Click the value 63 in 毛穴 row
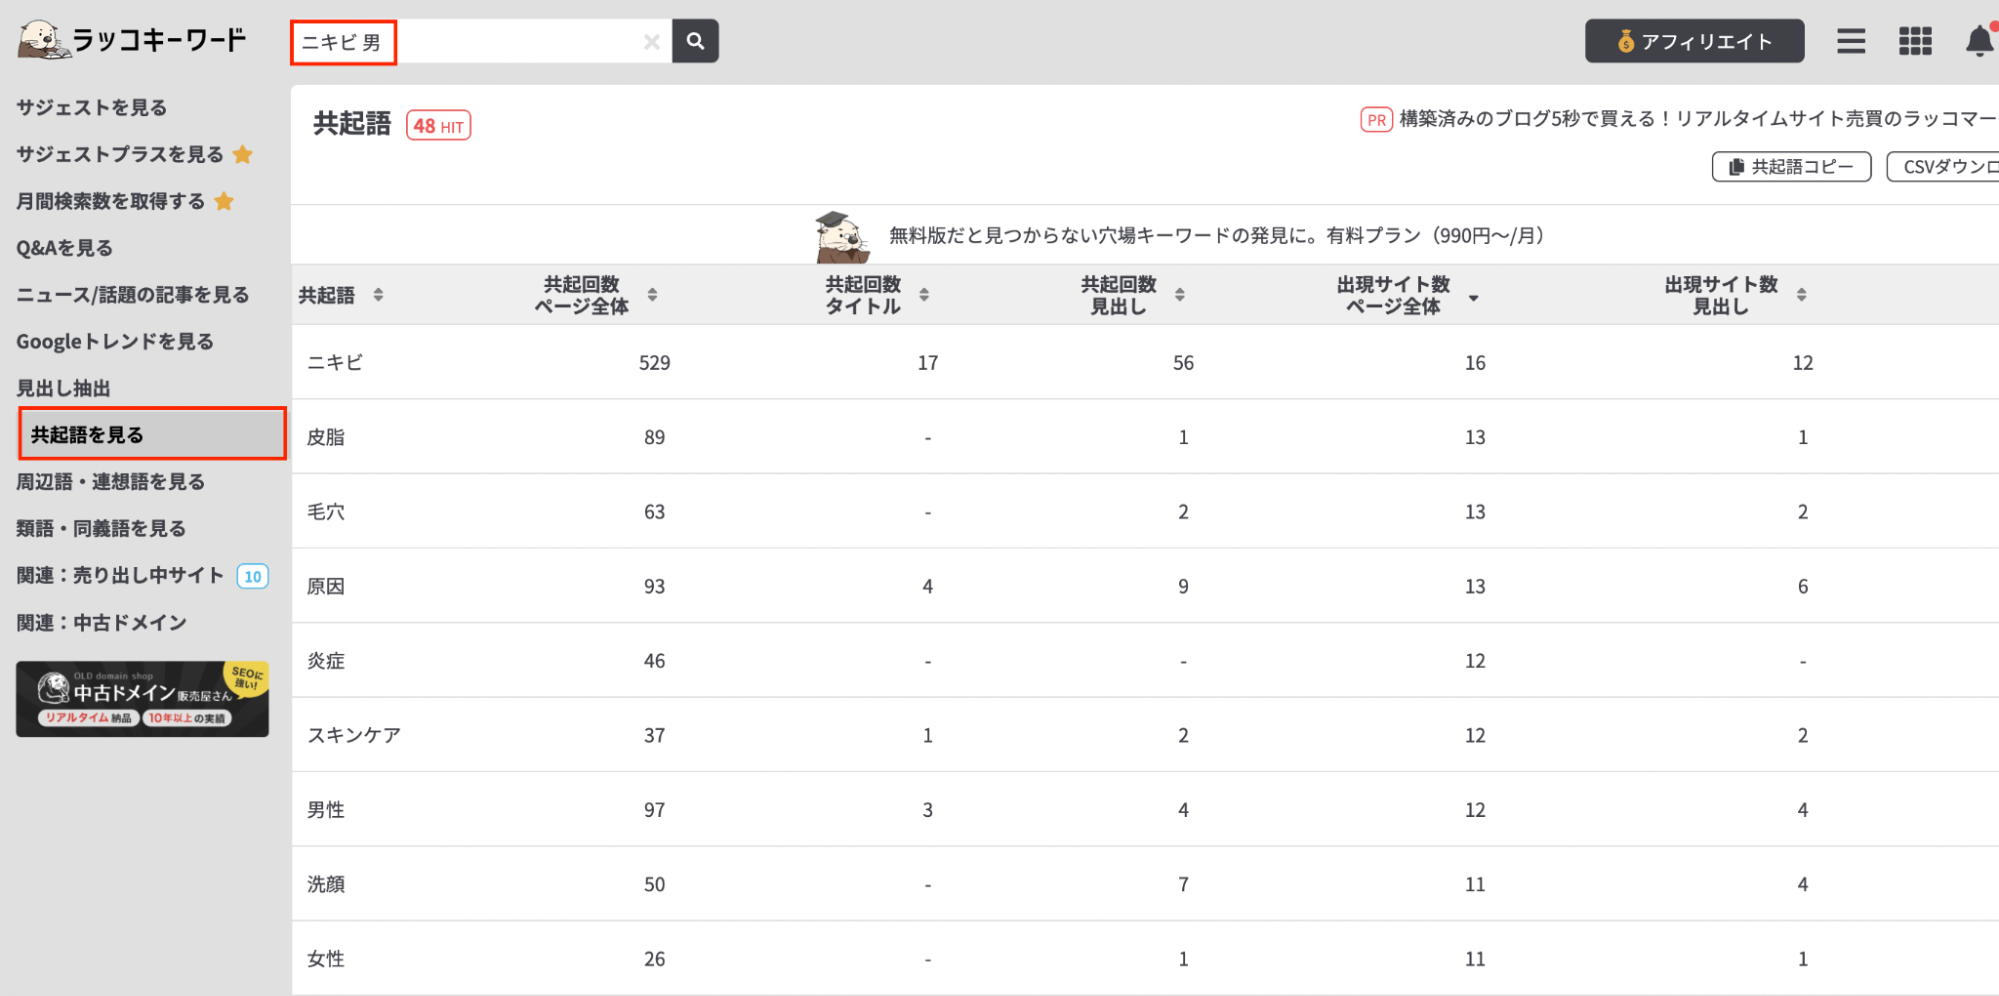Image resolution: width=1999 pixels, height=996 pixels. click(x=655, y=512)
